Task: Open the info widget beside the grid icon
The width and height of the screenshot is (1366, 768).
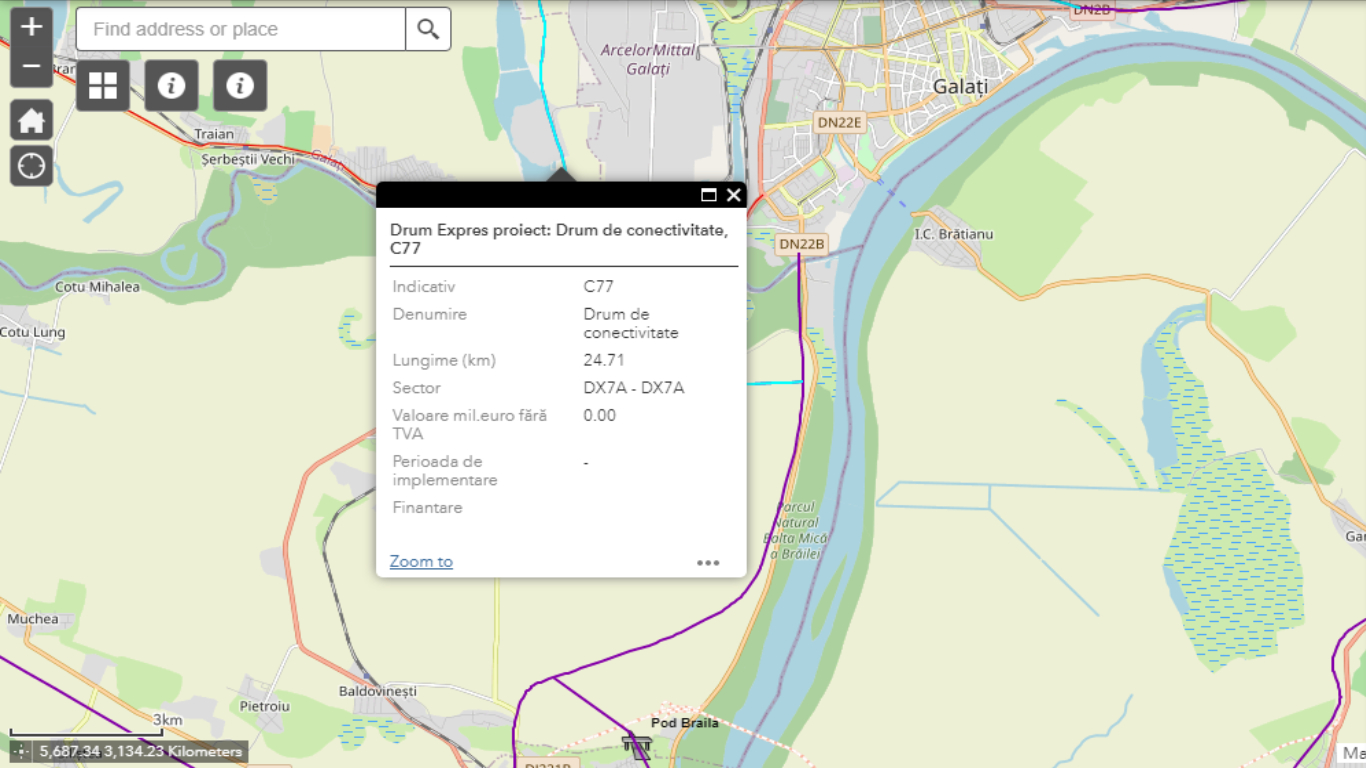Action: 171,86
